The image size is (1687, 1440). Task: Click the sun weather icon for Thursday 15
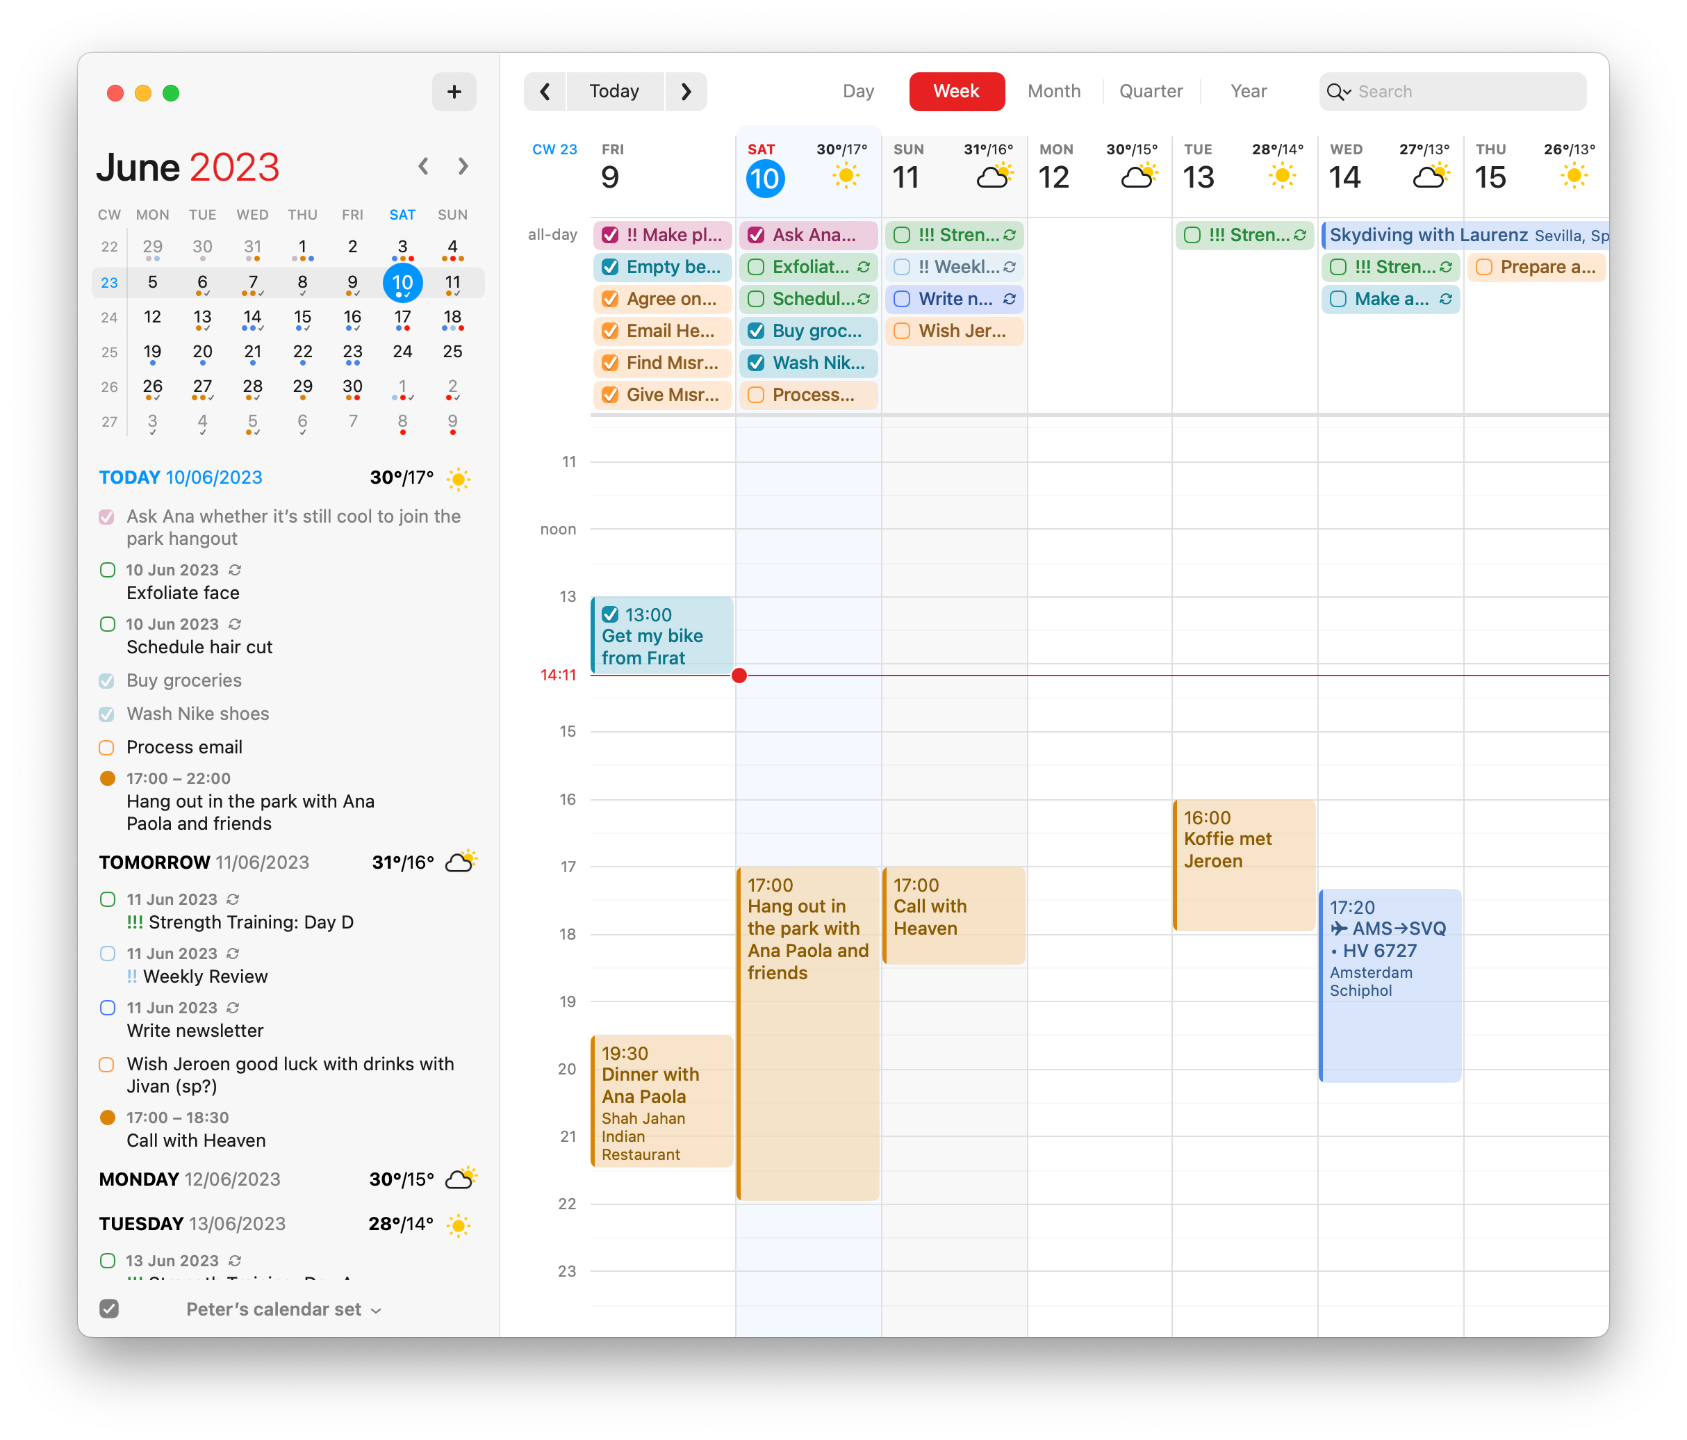click(x=1574, y=177)
